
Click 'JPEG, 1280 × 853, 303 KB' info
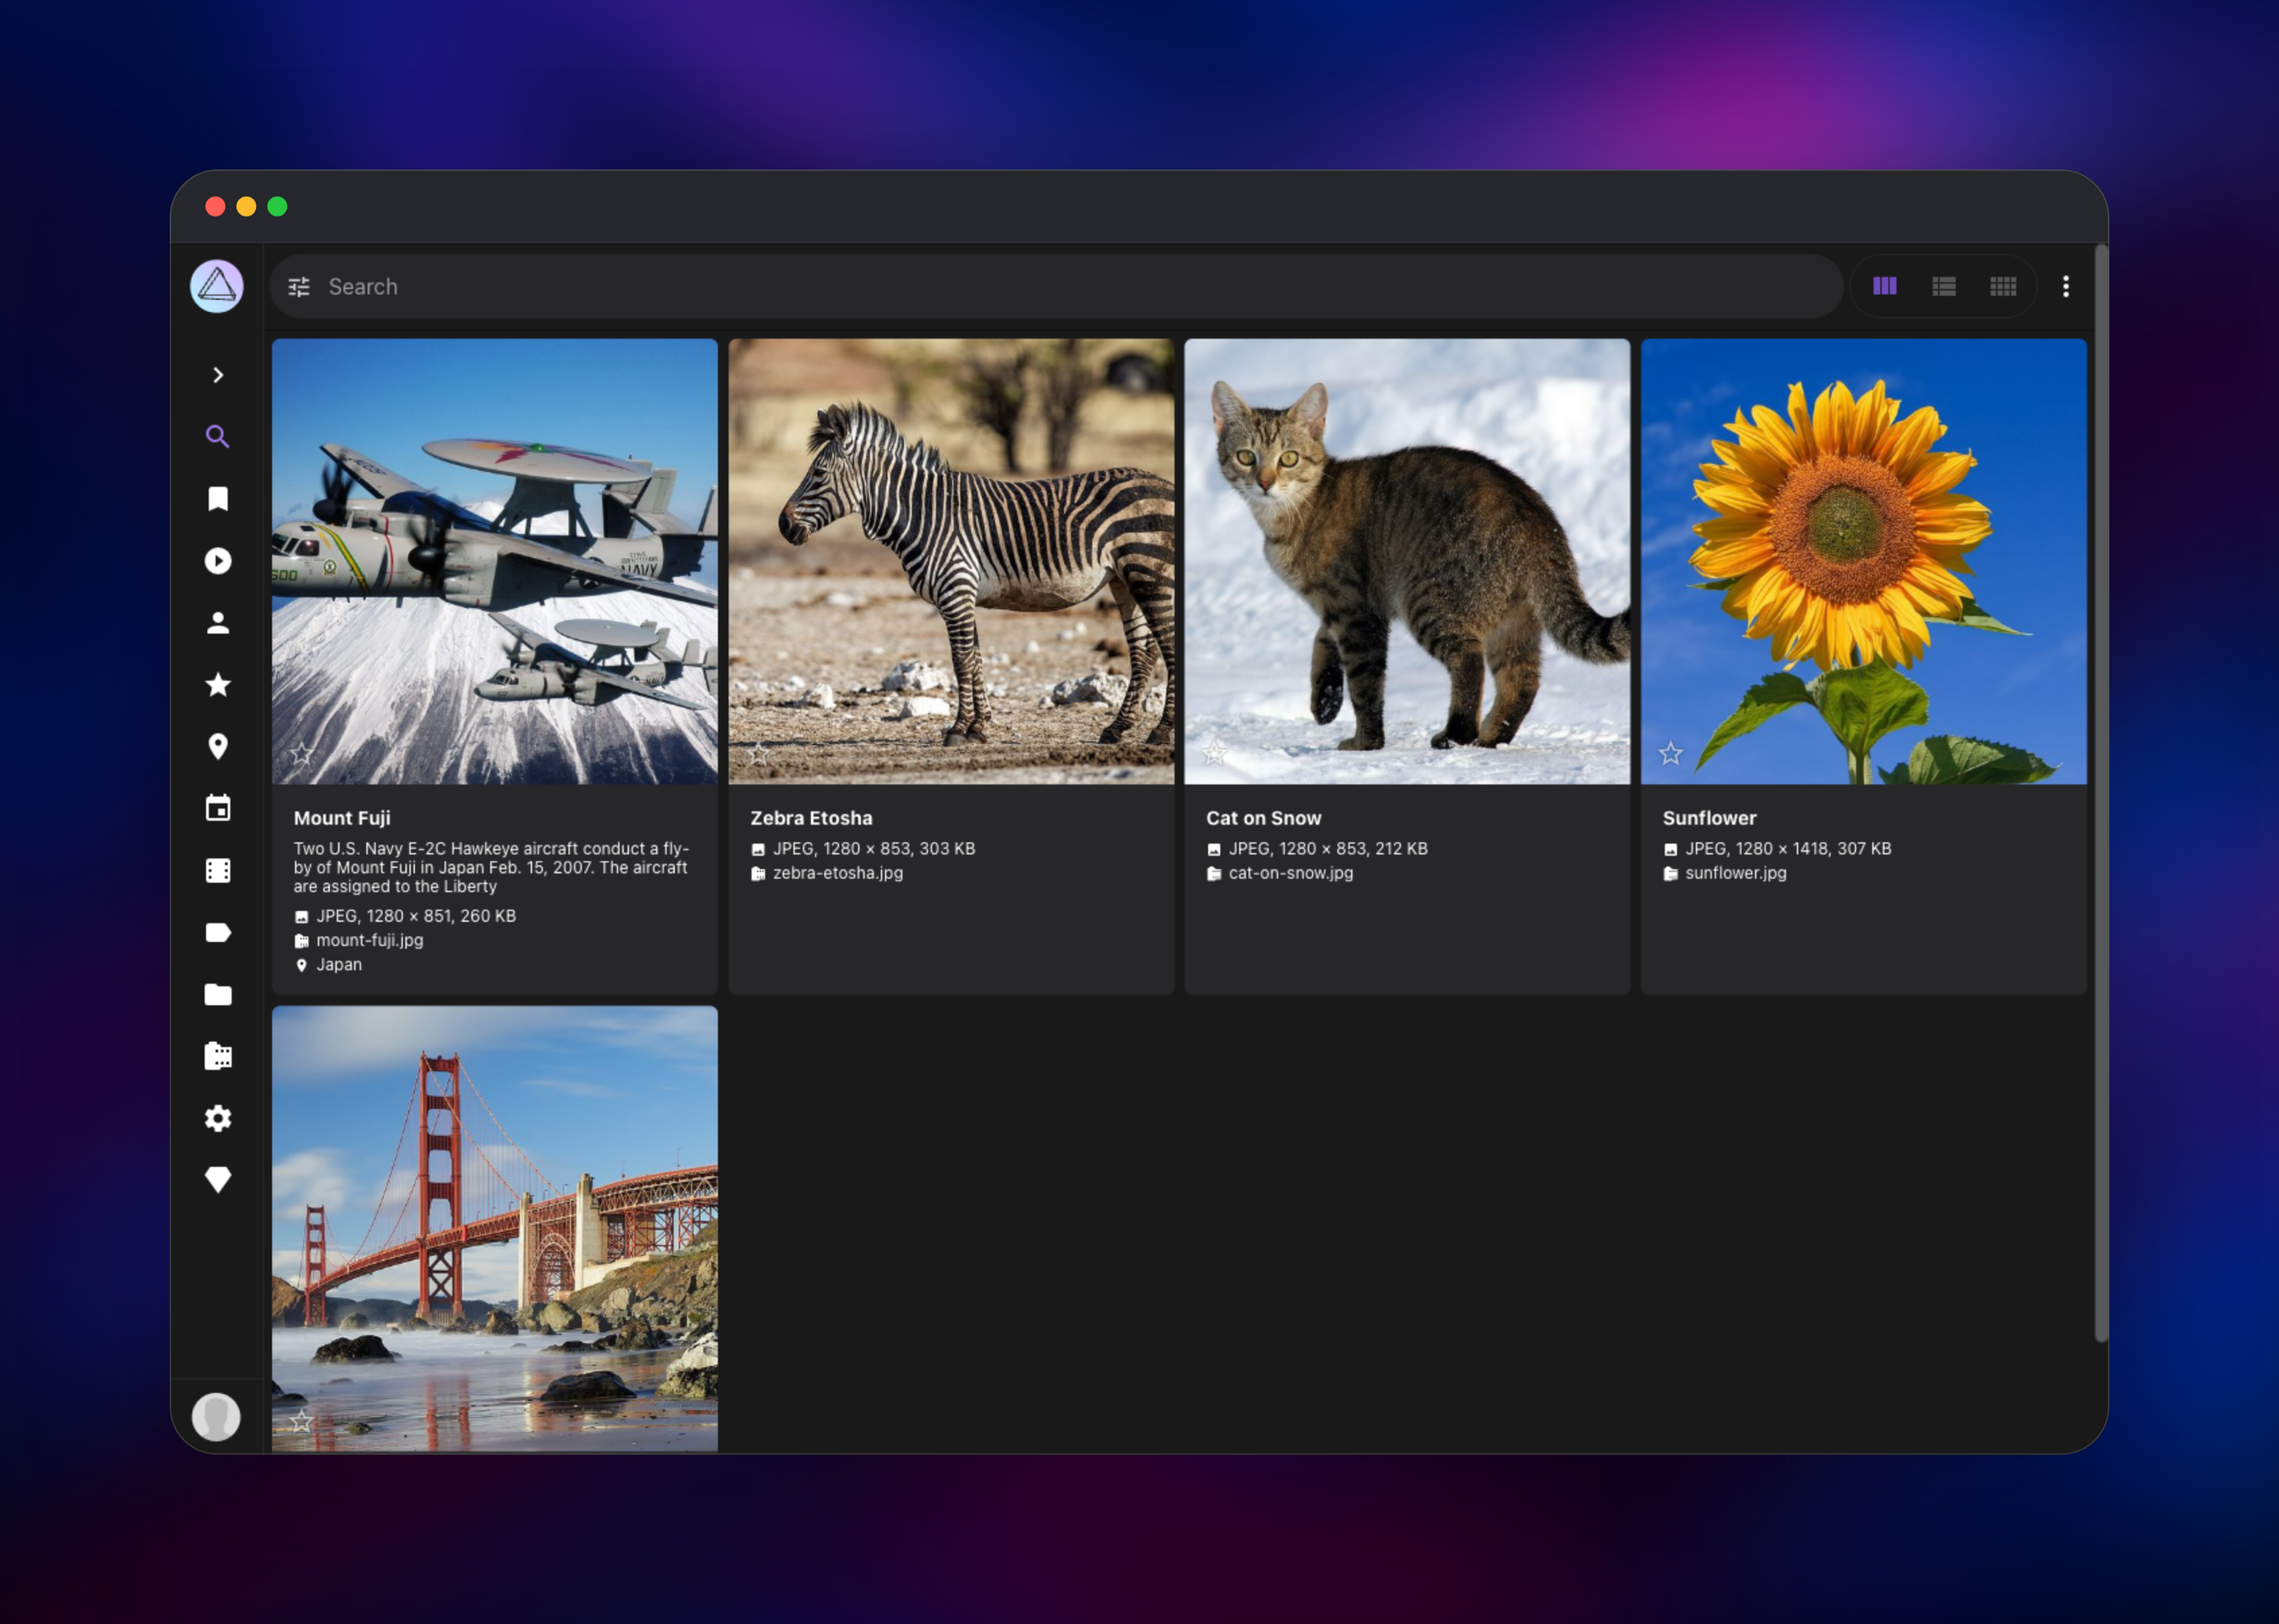tap(874, 849)
